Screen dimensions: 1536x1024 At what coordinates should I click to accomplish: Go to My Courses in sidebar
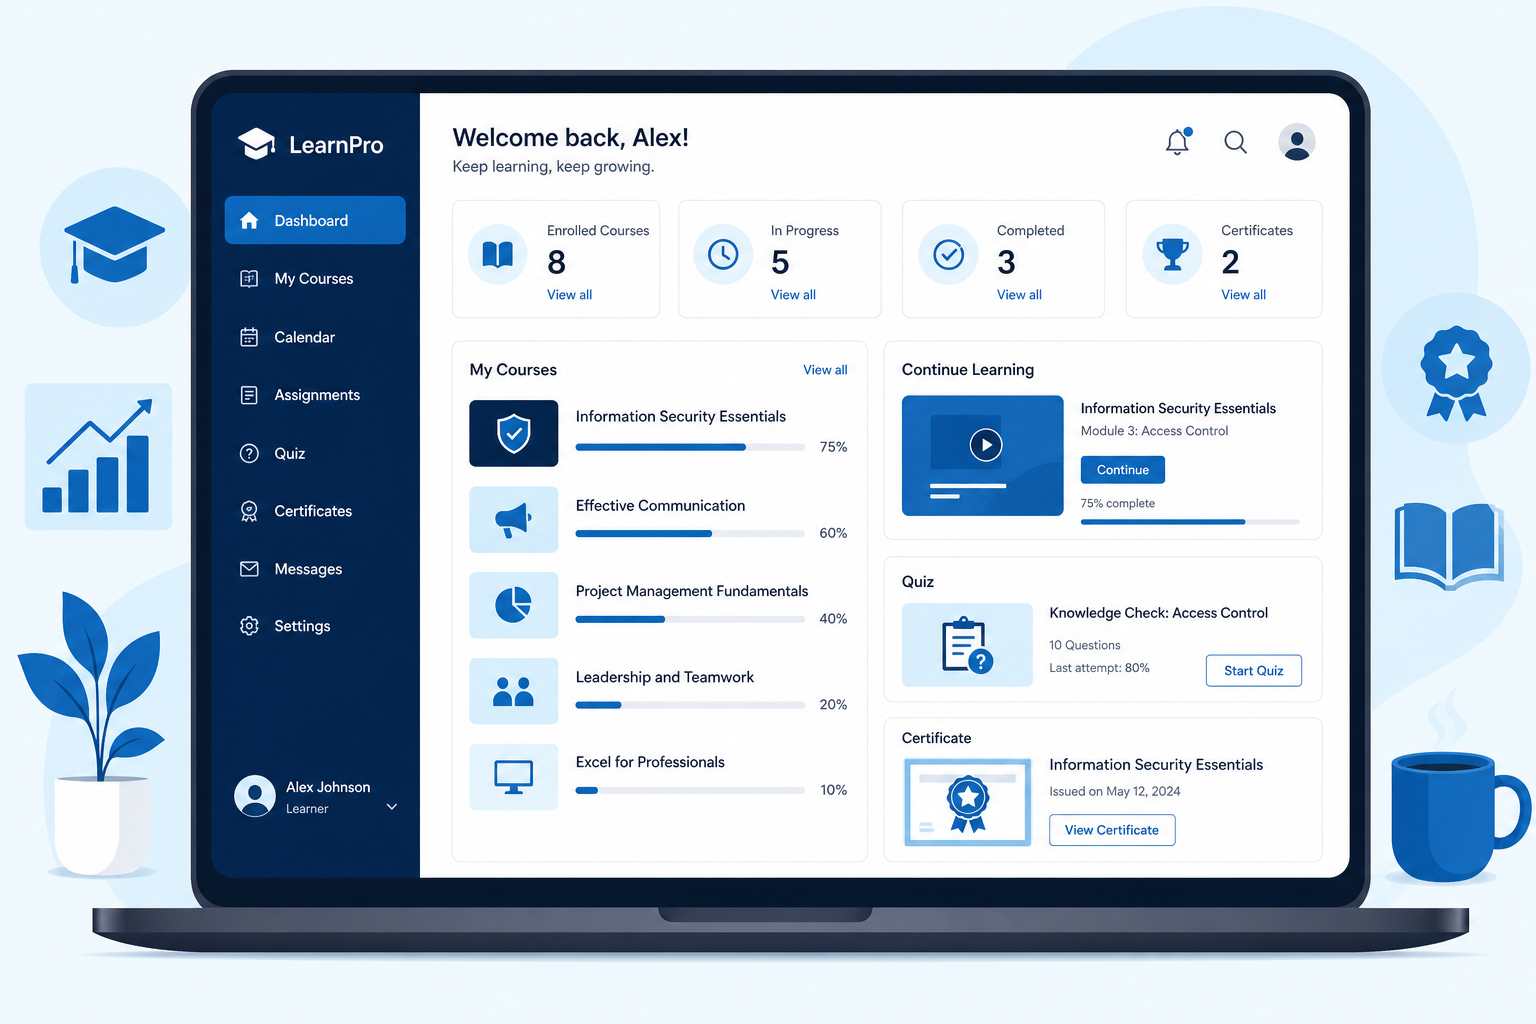point(315,279)
